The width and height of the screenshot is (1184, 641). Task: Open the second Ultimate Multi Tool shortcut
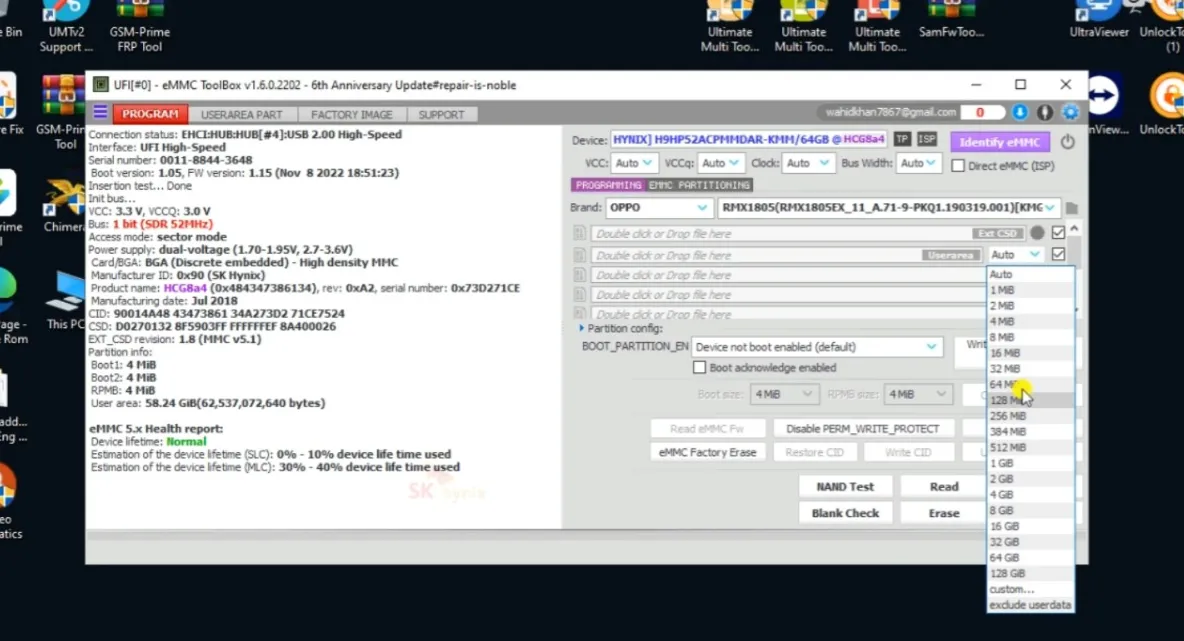803,27
